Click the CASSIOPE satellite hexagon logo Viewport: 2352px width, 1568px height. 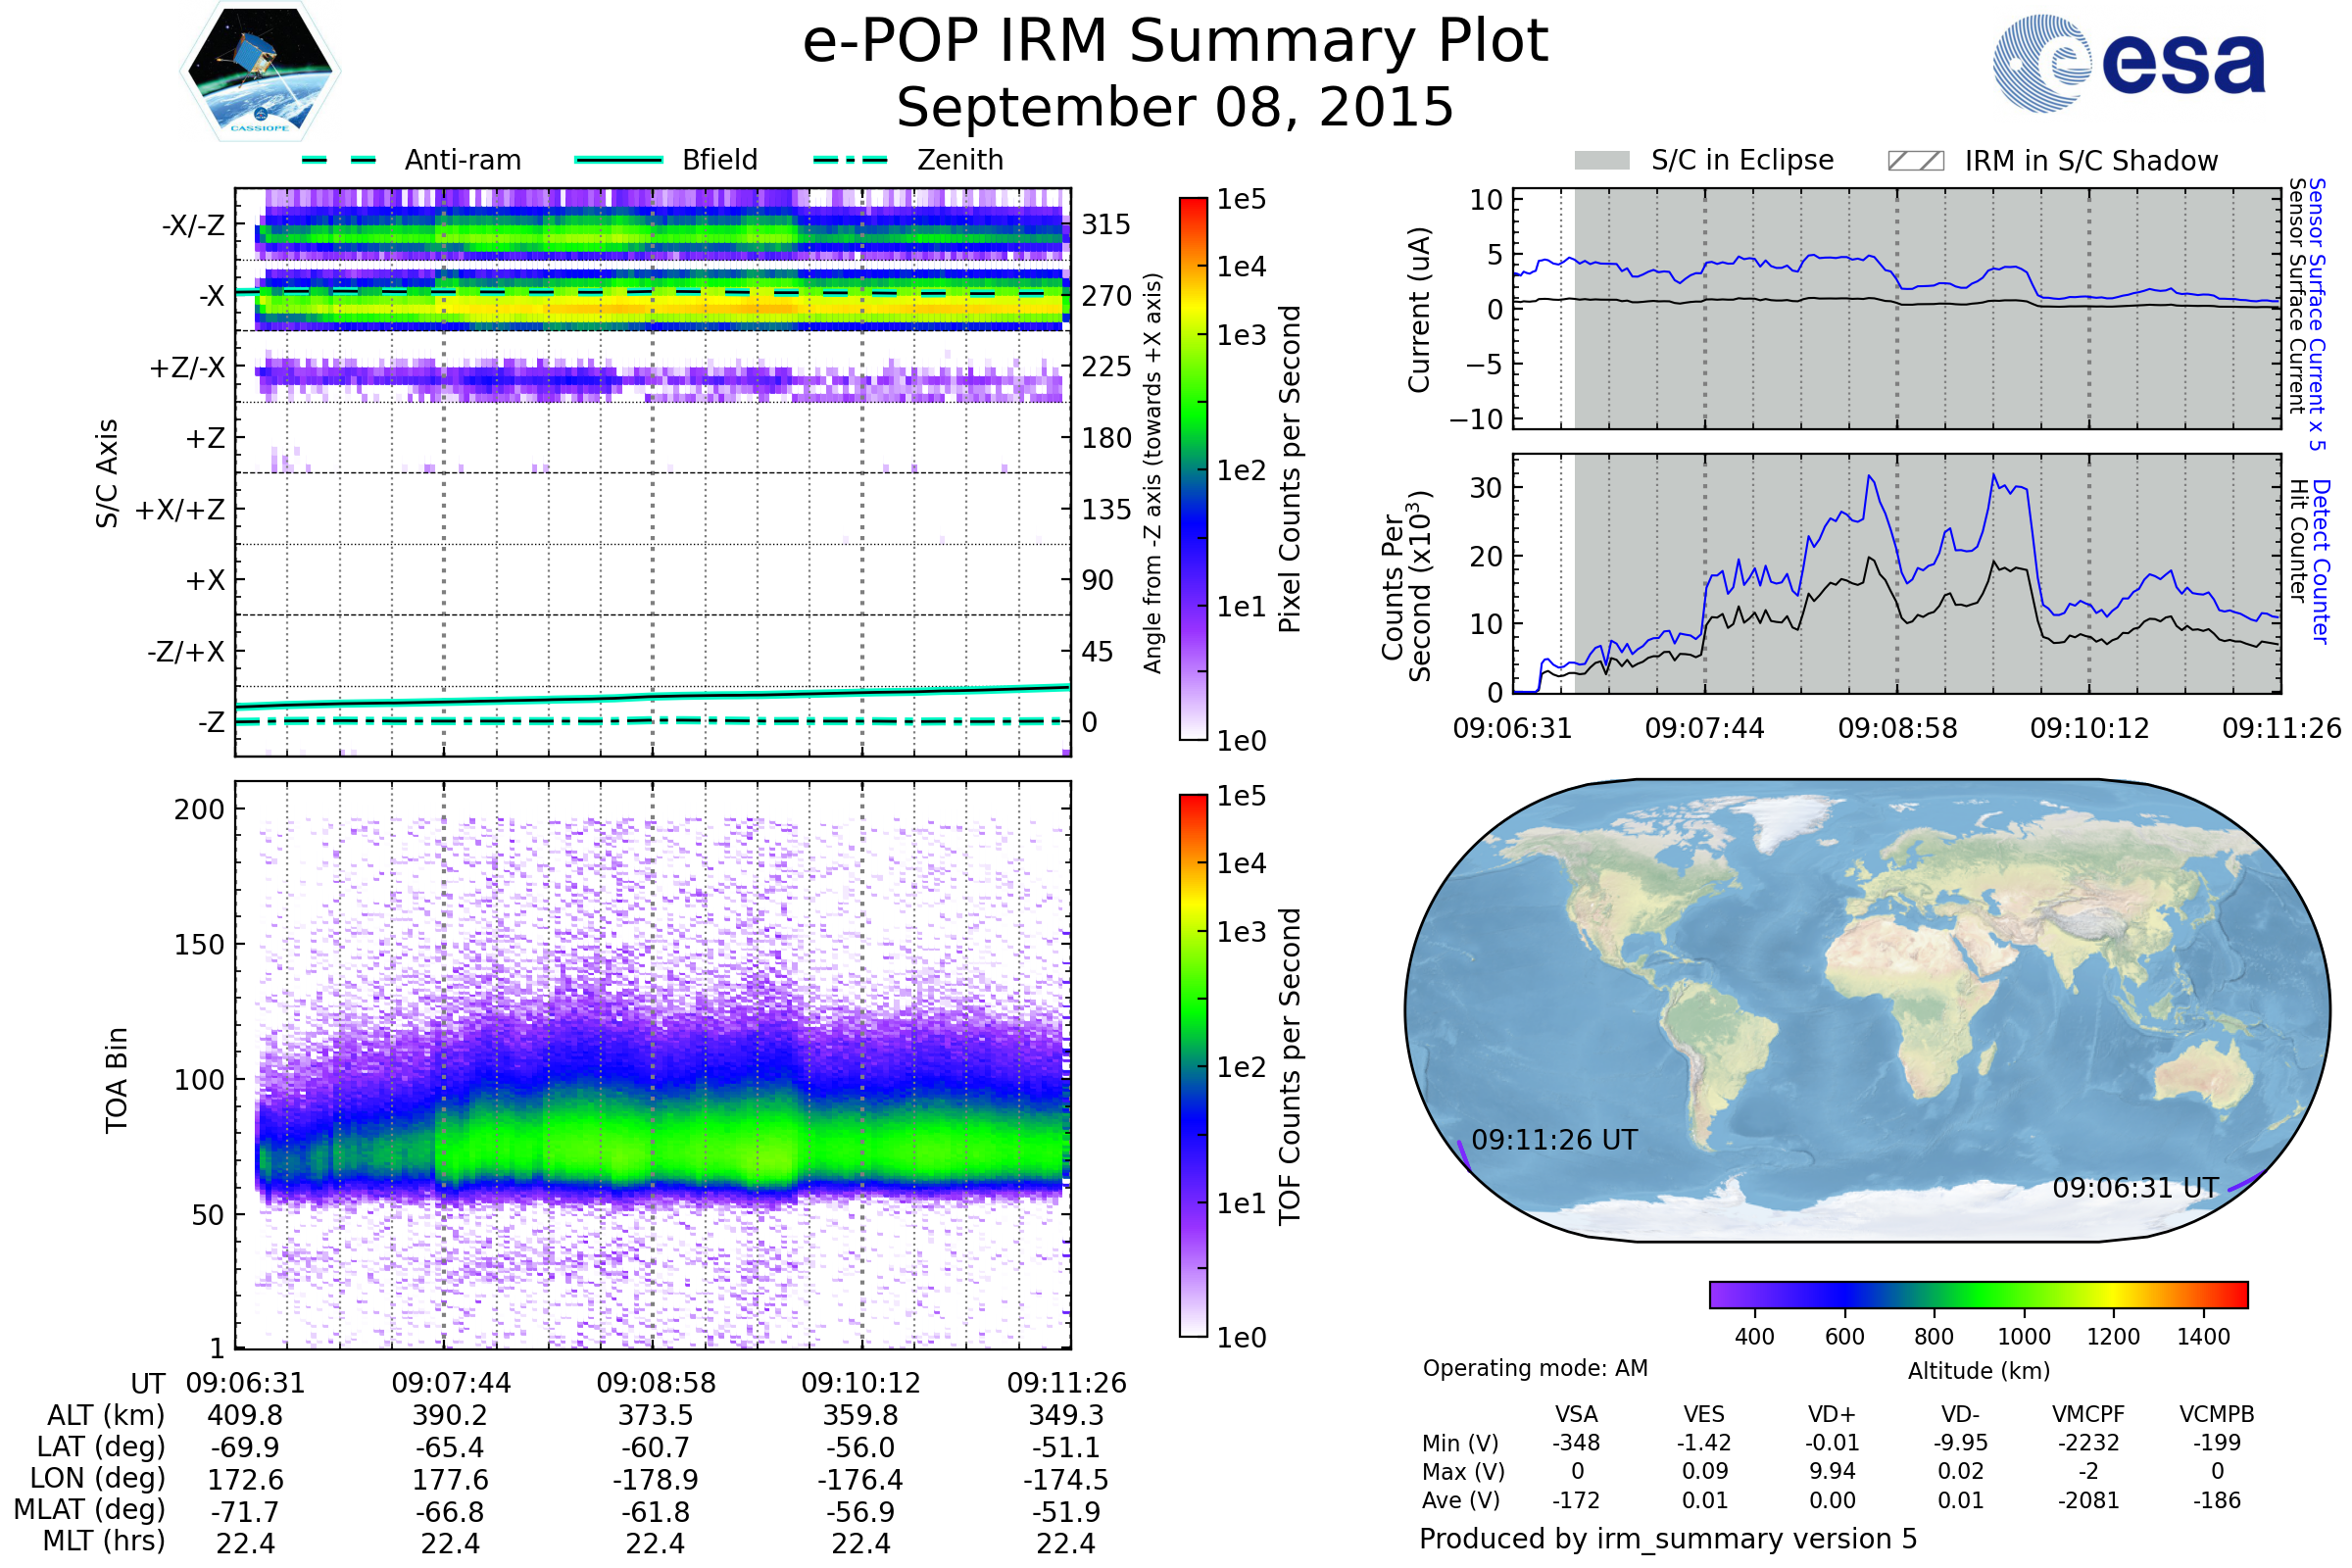(260, 72)
